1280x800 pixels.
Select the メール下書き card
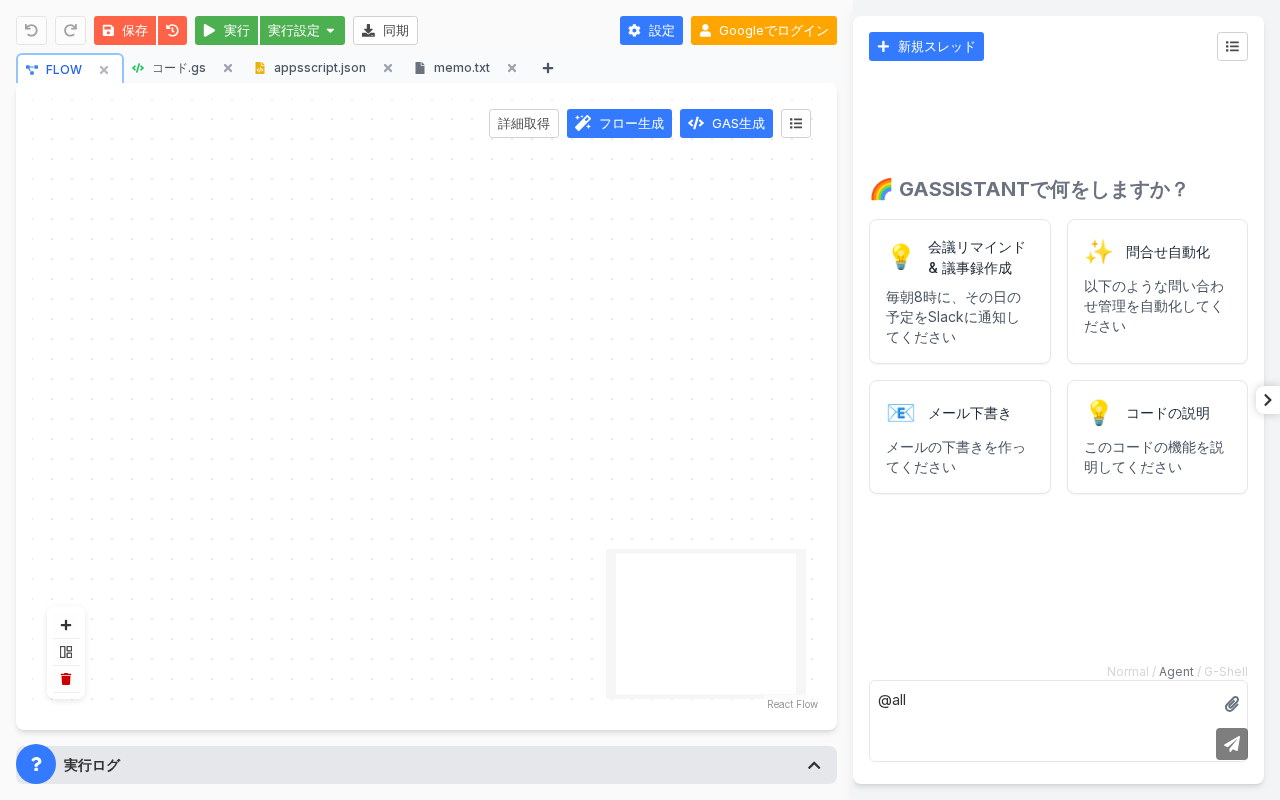960,437
